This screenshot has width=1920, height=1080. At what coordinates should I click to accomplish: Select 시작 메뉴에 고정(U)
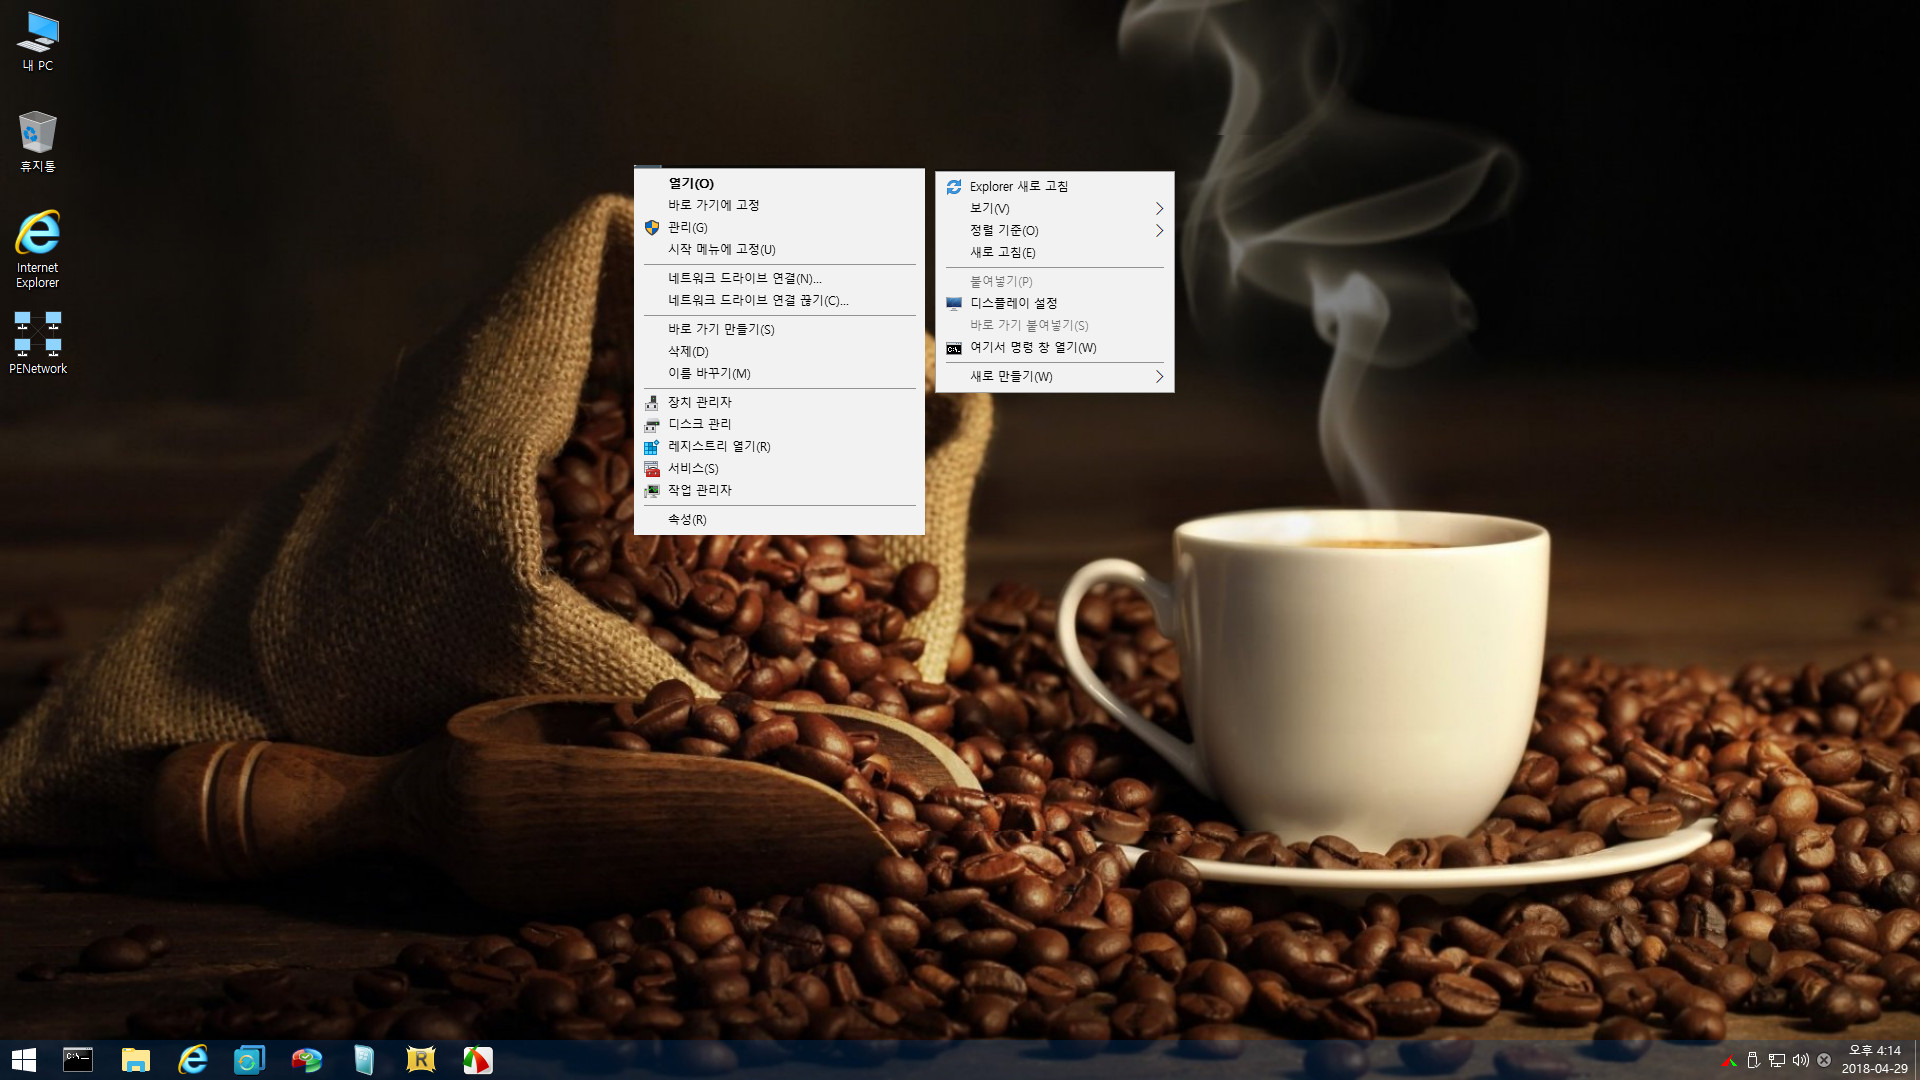click(779, 249)
